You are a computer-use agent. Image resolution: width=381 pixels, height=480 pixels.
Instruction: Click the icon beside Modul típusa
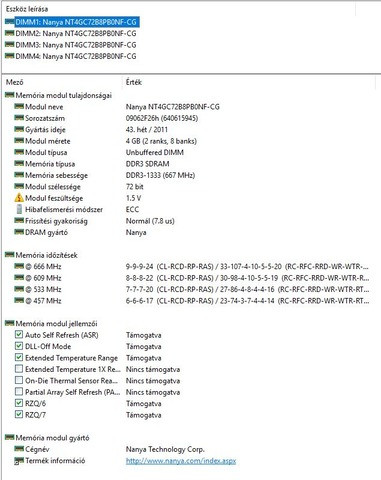tap(19, 152)
